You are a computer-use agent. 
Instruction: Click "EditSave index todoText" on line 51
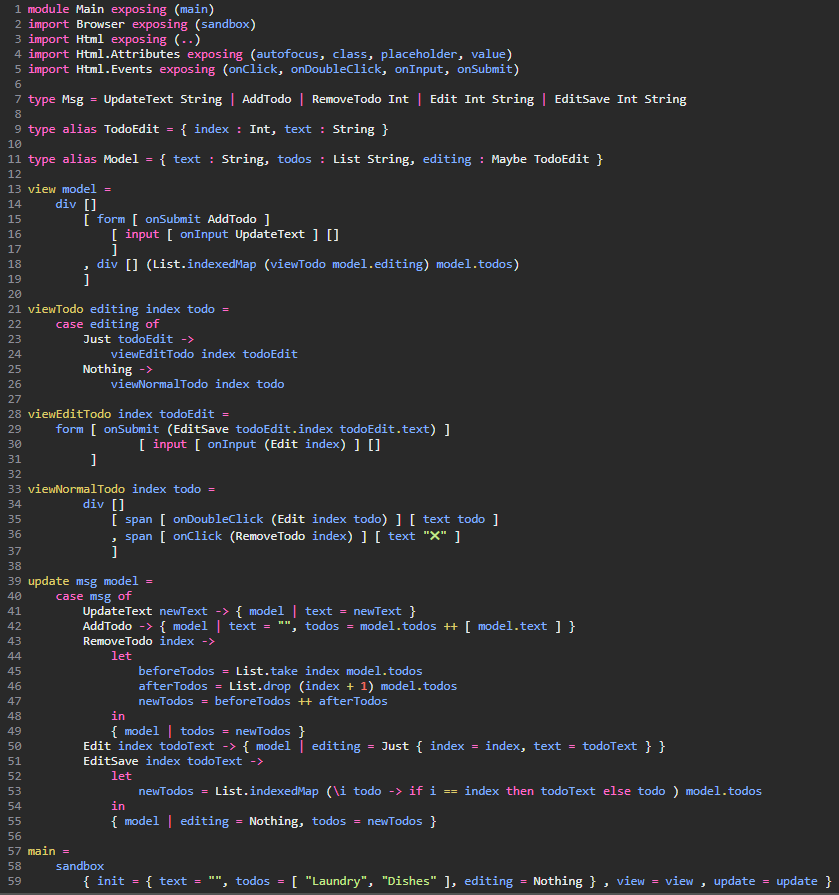pos(163,761)
